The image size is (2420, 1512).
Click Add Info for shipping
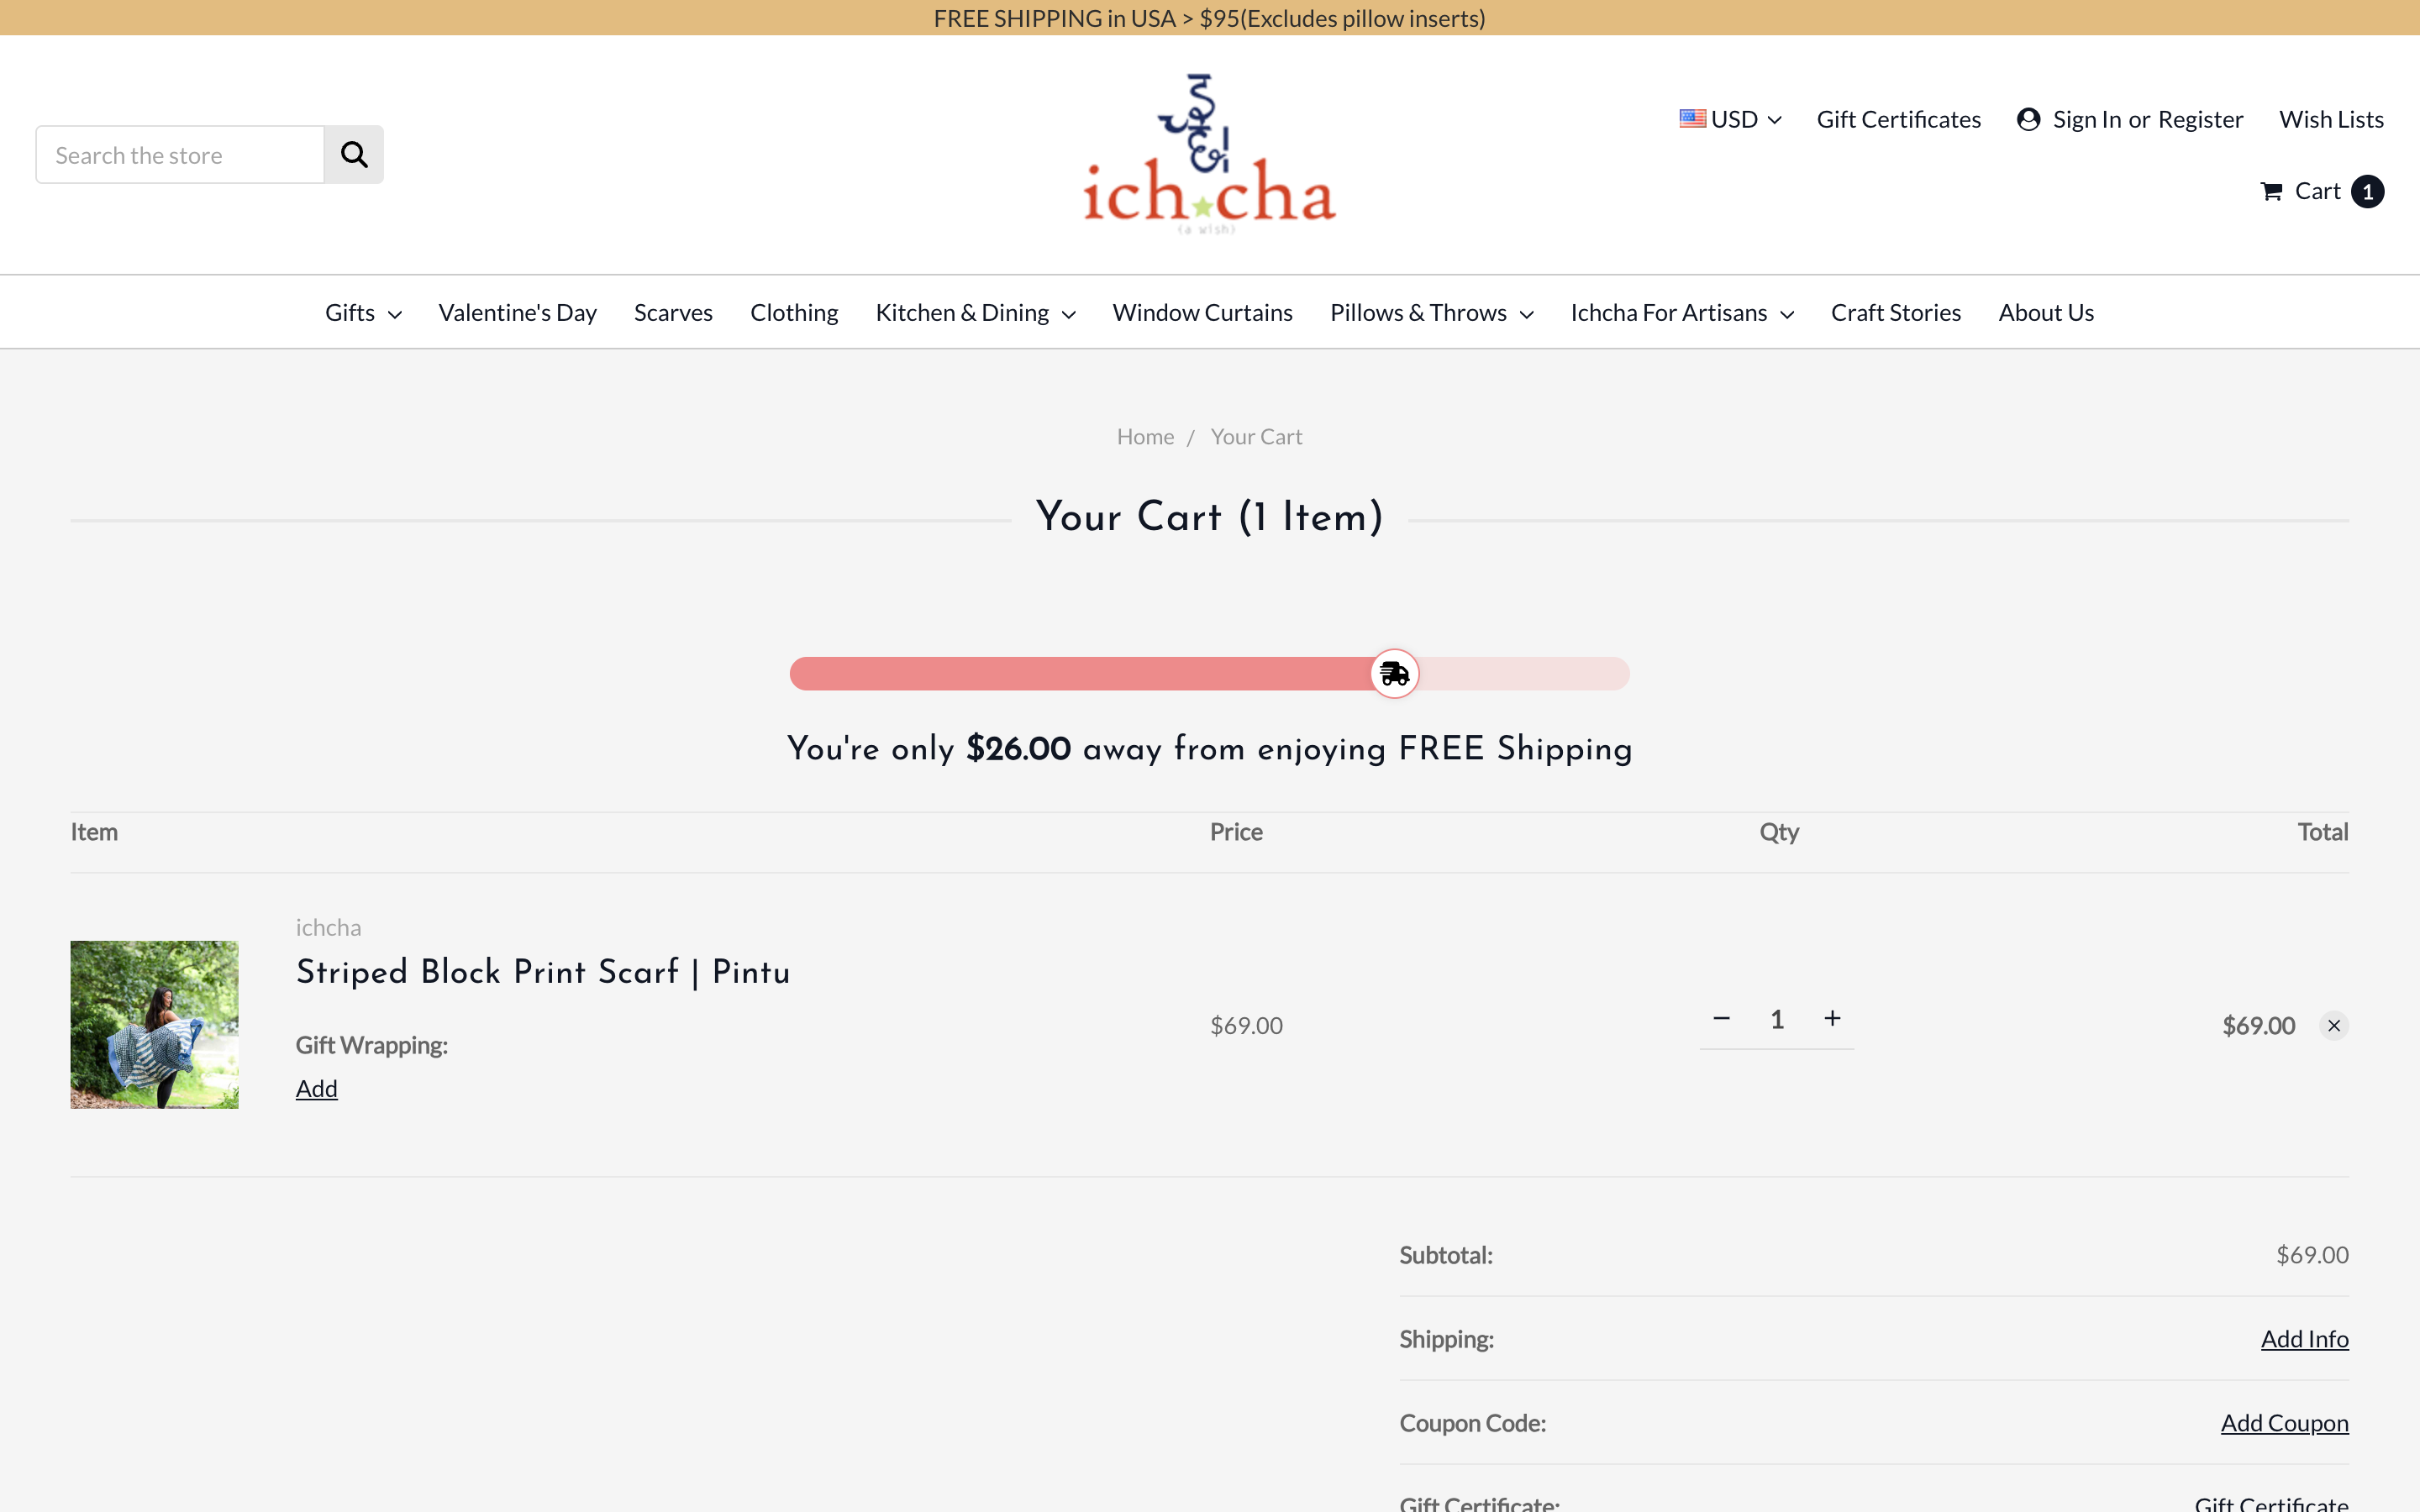pyautogui.click(x=2304, y=1339)
